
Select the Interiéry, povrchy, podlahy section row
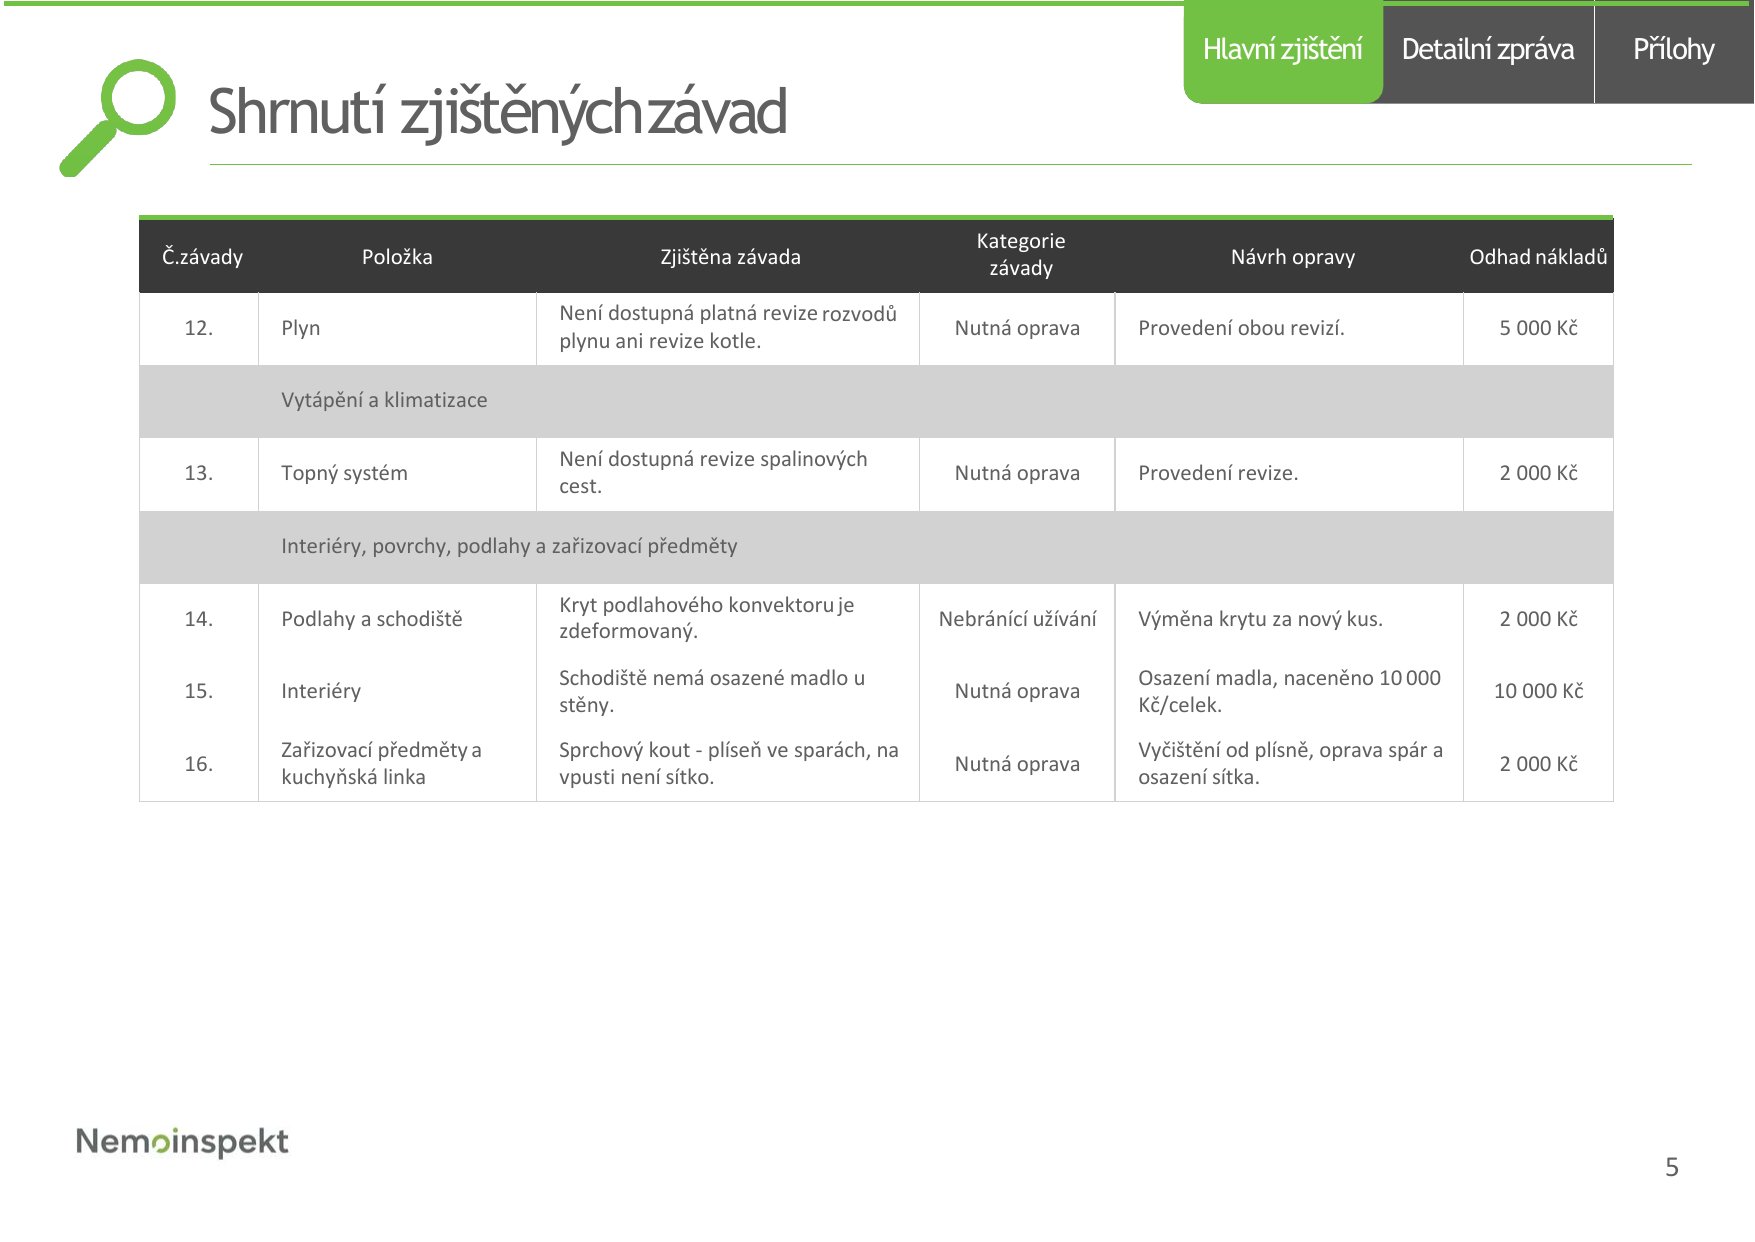[876, 547]
